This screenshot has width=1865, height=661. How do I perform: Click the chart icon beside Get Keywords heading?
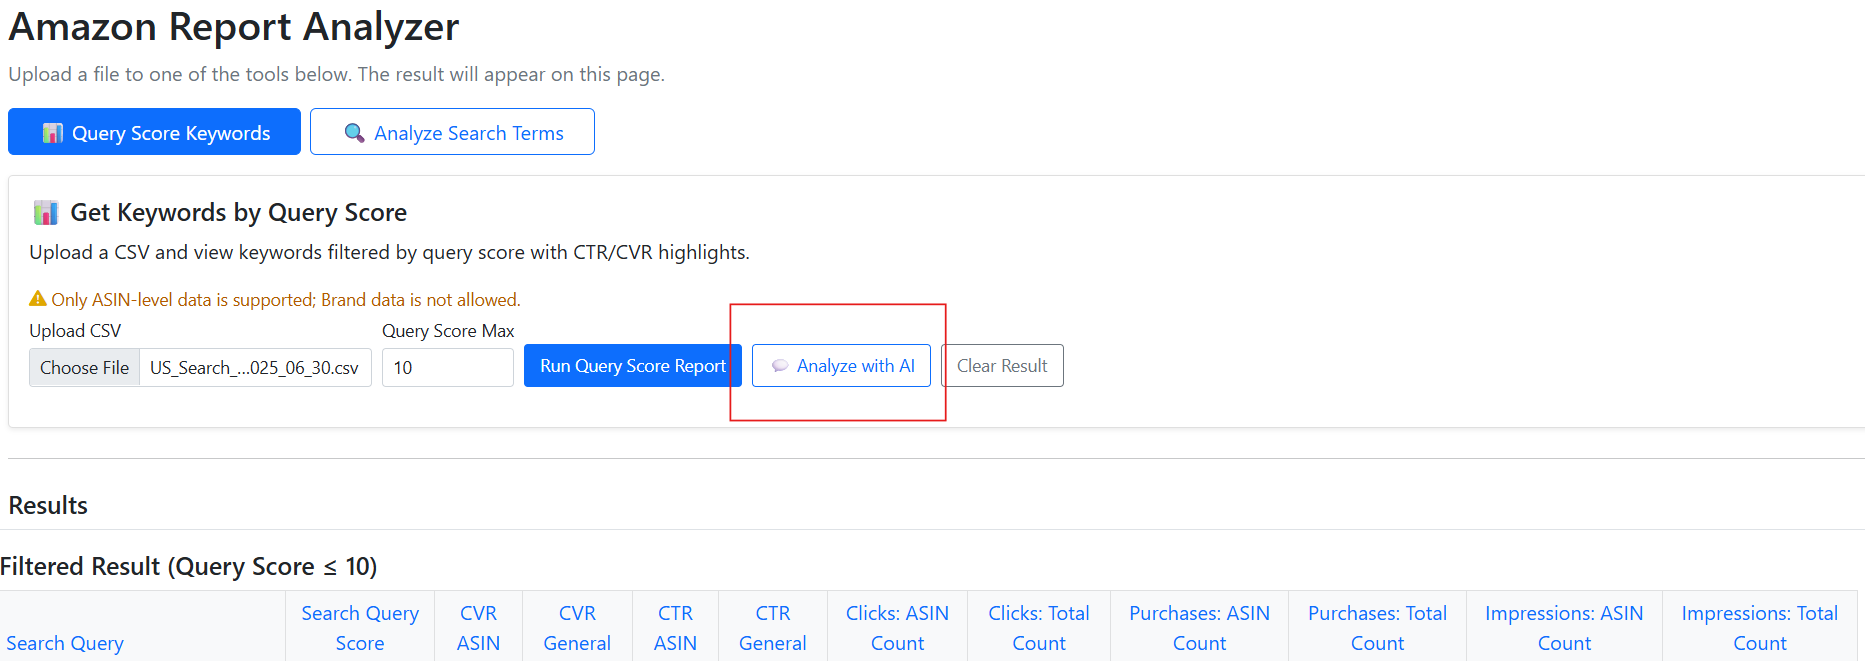coord(46,213)
